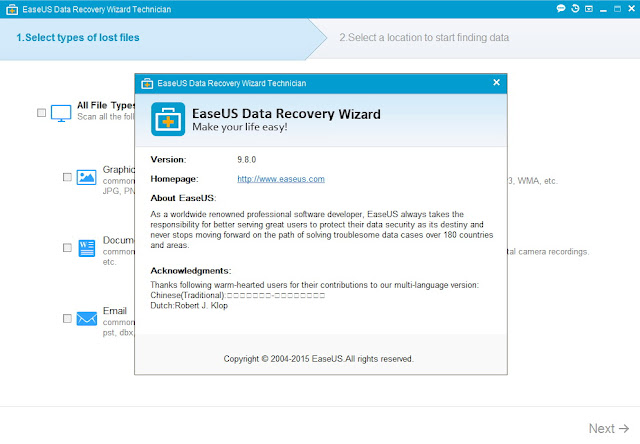Screen dimensions: 640x444
Task: Click the Make your life easy! tagline
Action: tap(240, 127)
